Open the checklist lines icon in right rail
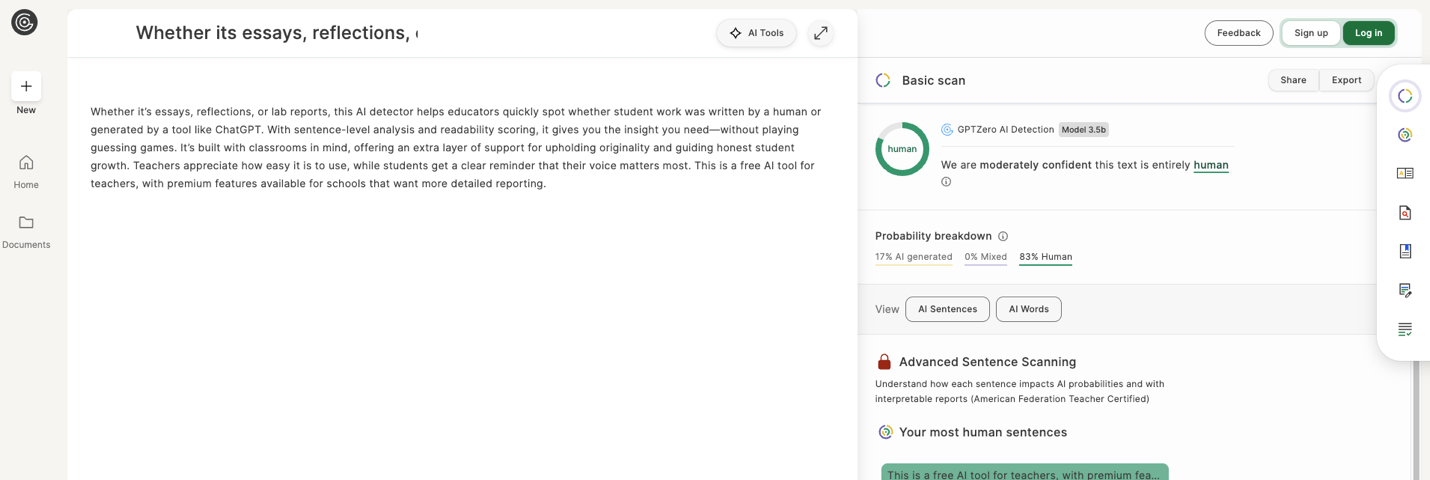 [1405, 329]
